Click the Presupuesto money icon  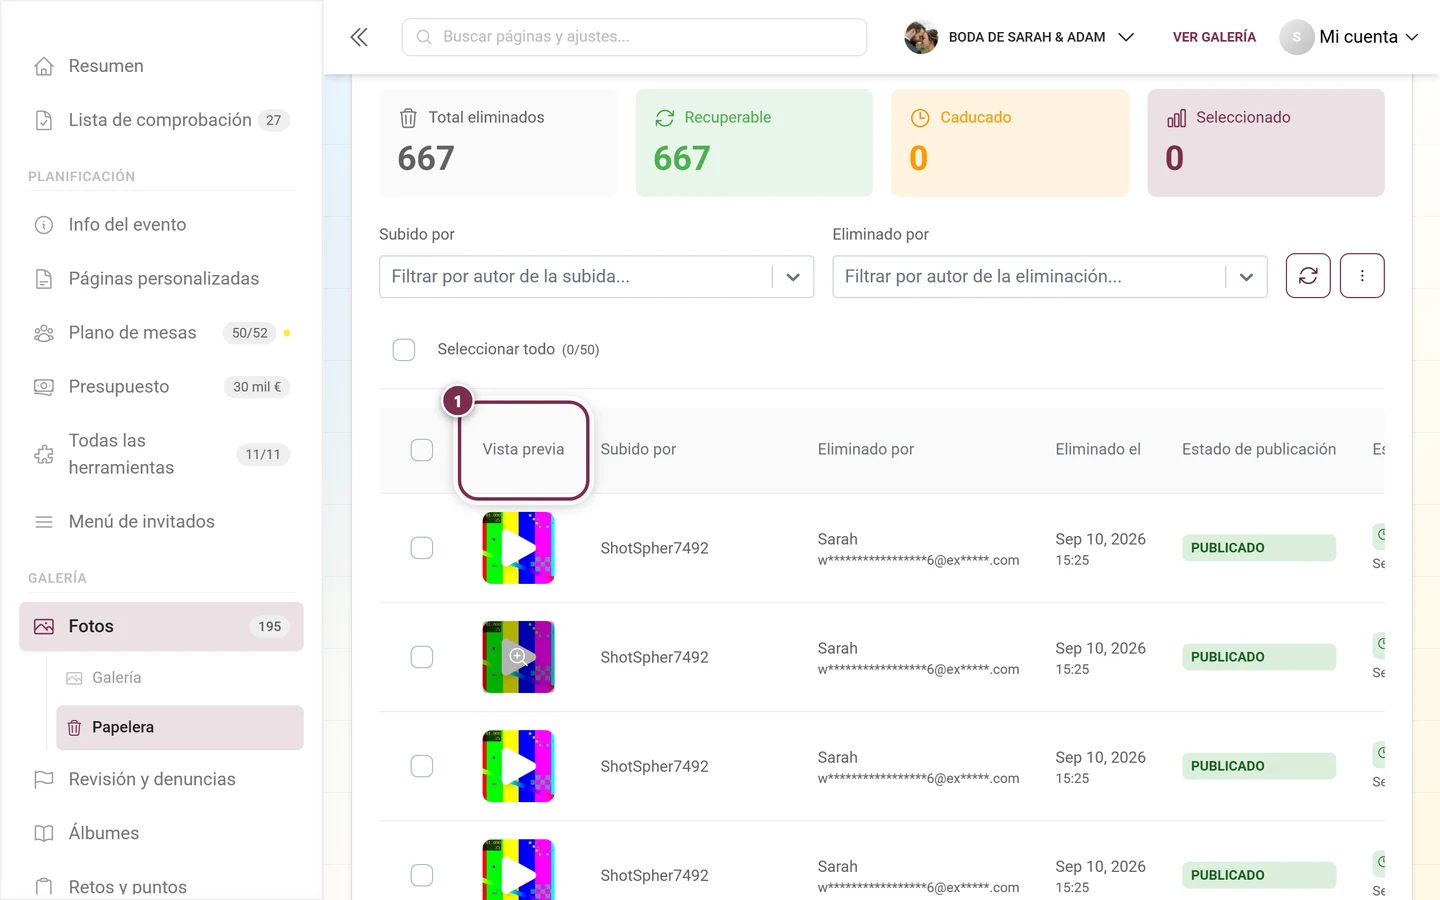pyautogui.click(x=44, y=387)
